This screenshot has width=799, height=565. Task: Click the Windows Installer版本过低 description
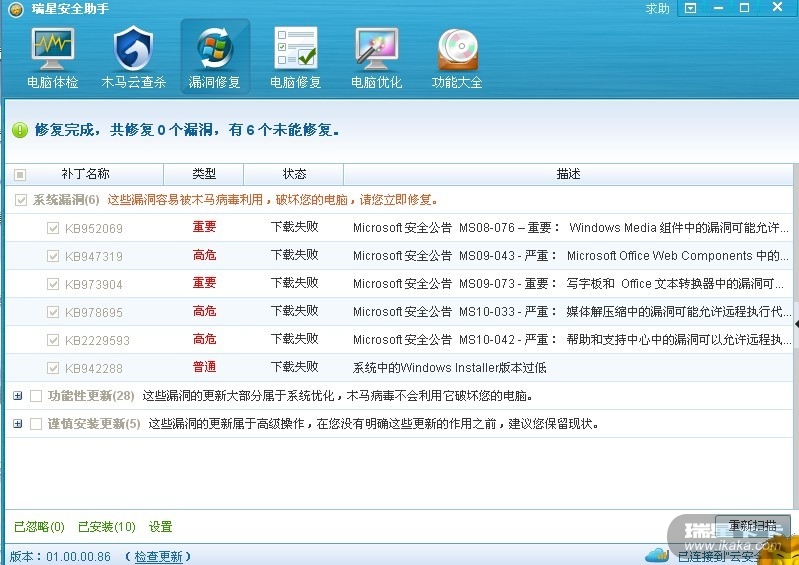tap(449, 368)
